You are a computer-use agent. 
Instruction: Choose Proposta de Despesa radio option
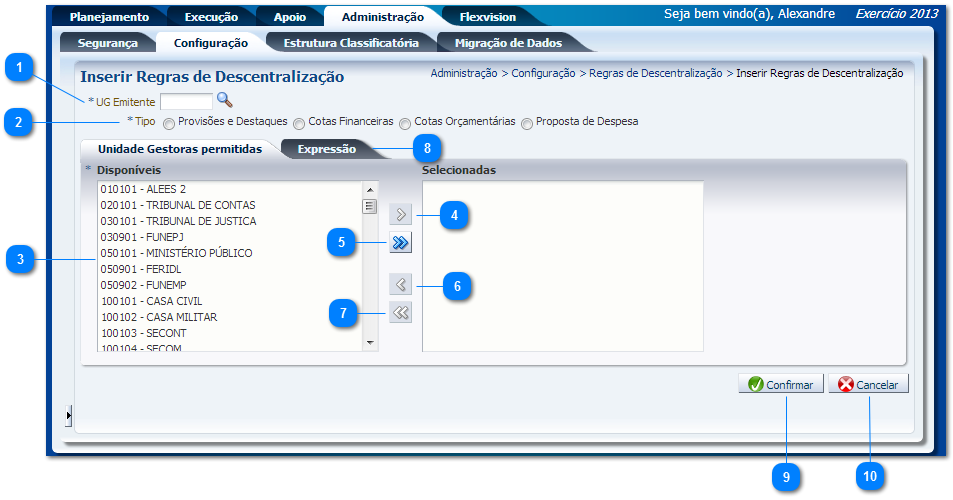coord(527,123)
